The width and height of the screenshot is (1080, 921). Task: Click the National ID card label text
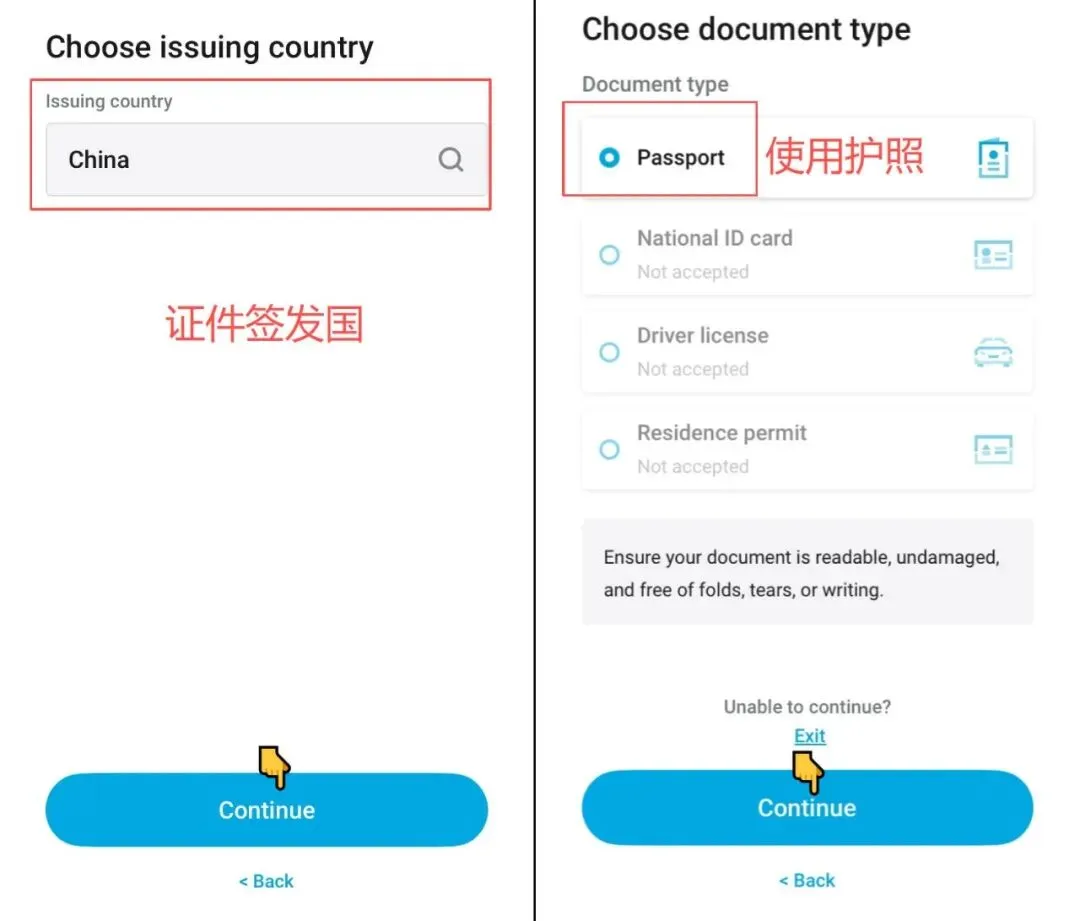[x=715, y=238]
